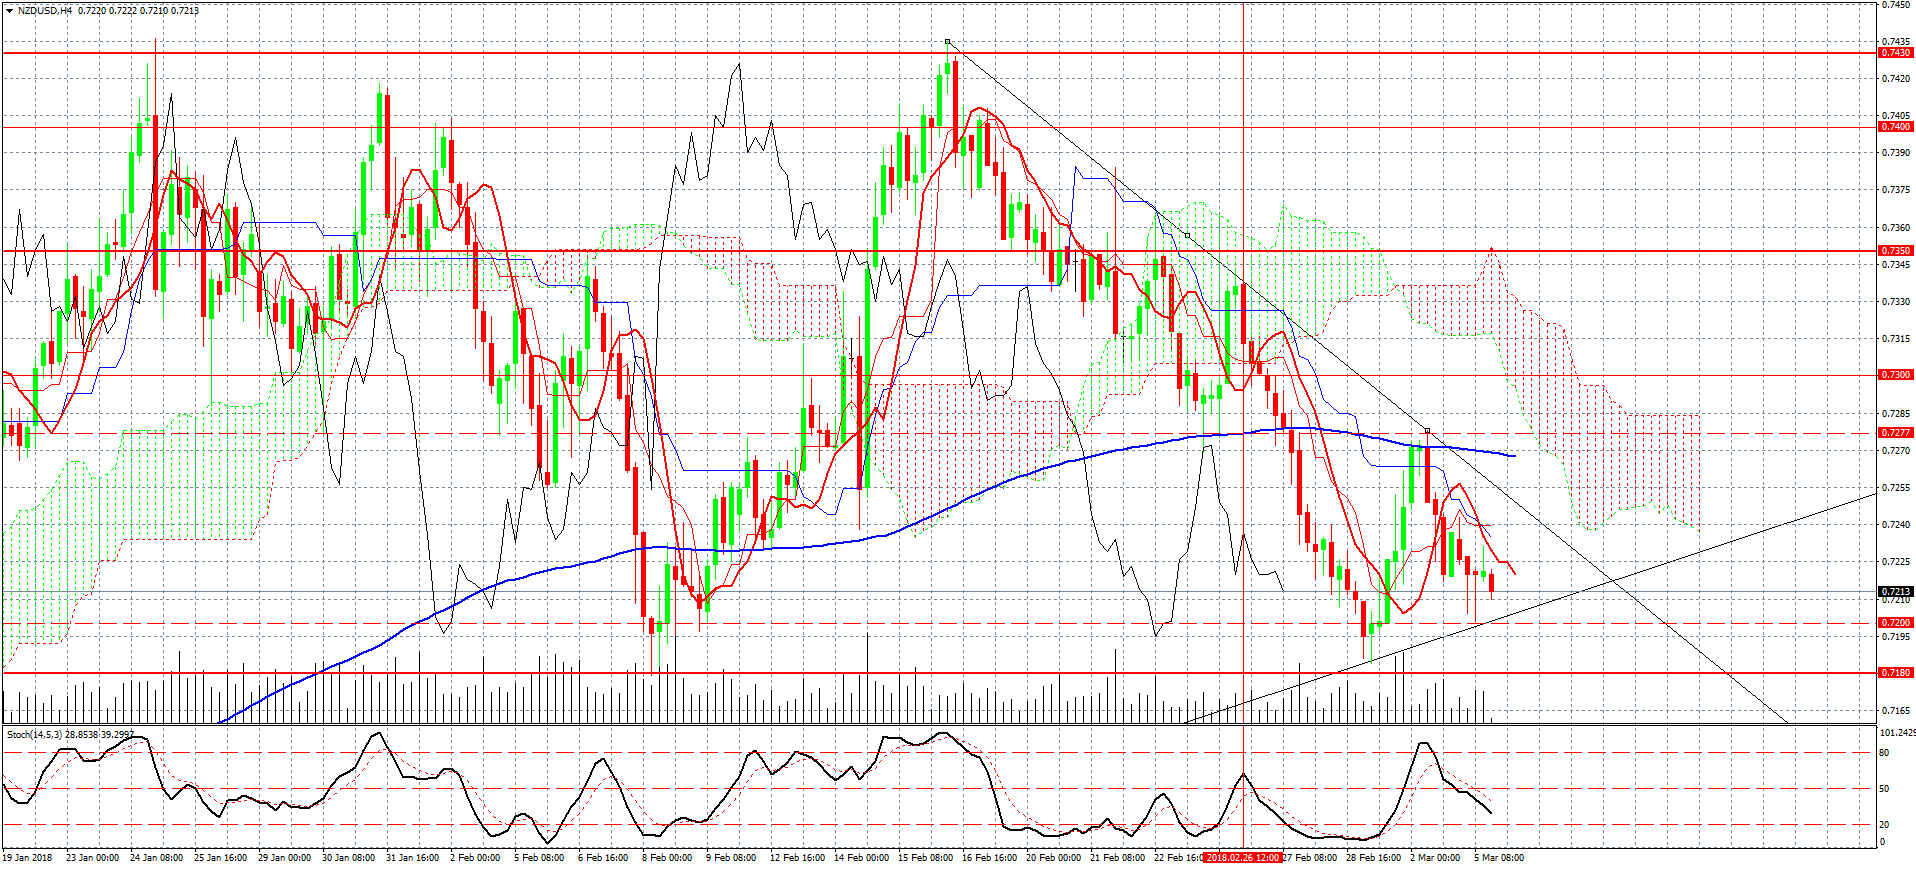Click the OHLC values 0.7220 0.7222 0.7210 0.7213
The height and width of the screenshot is (869, 1916).
coord(138,10)
